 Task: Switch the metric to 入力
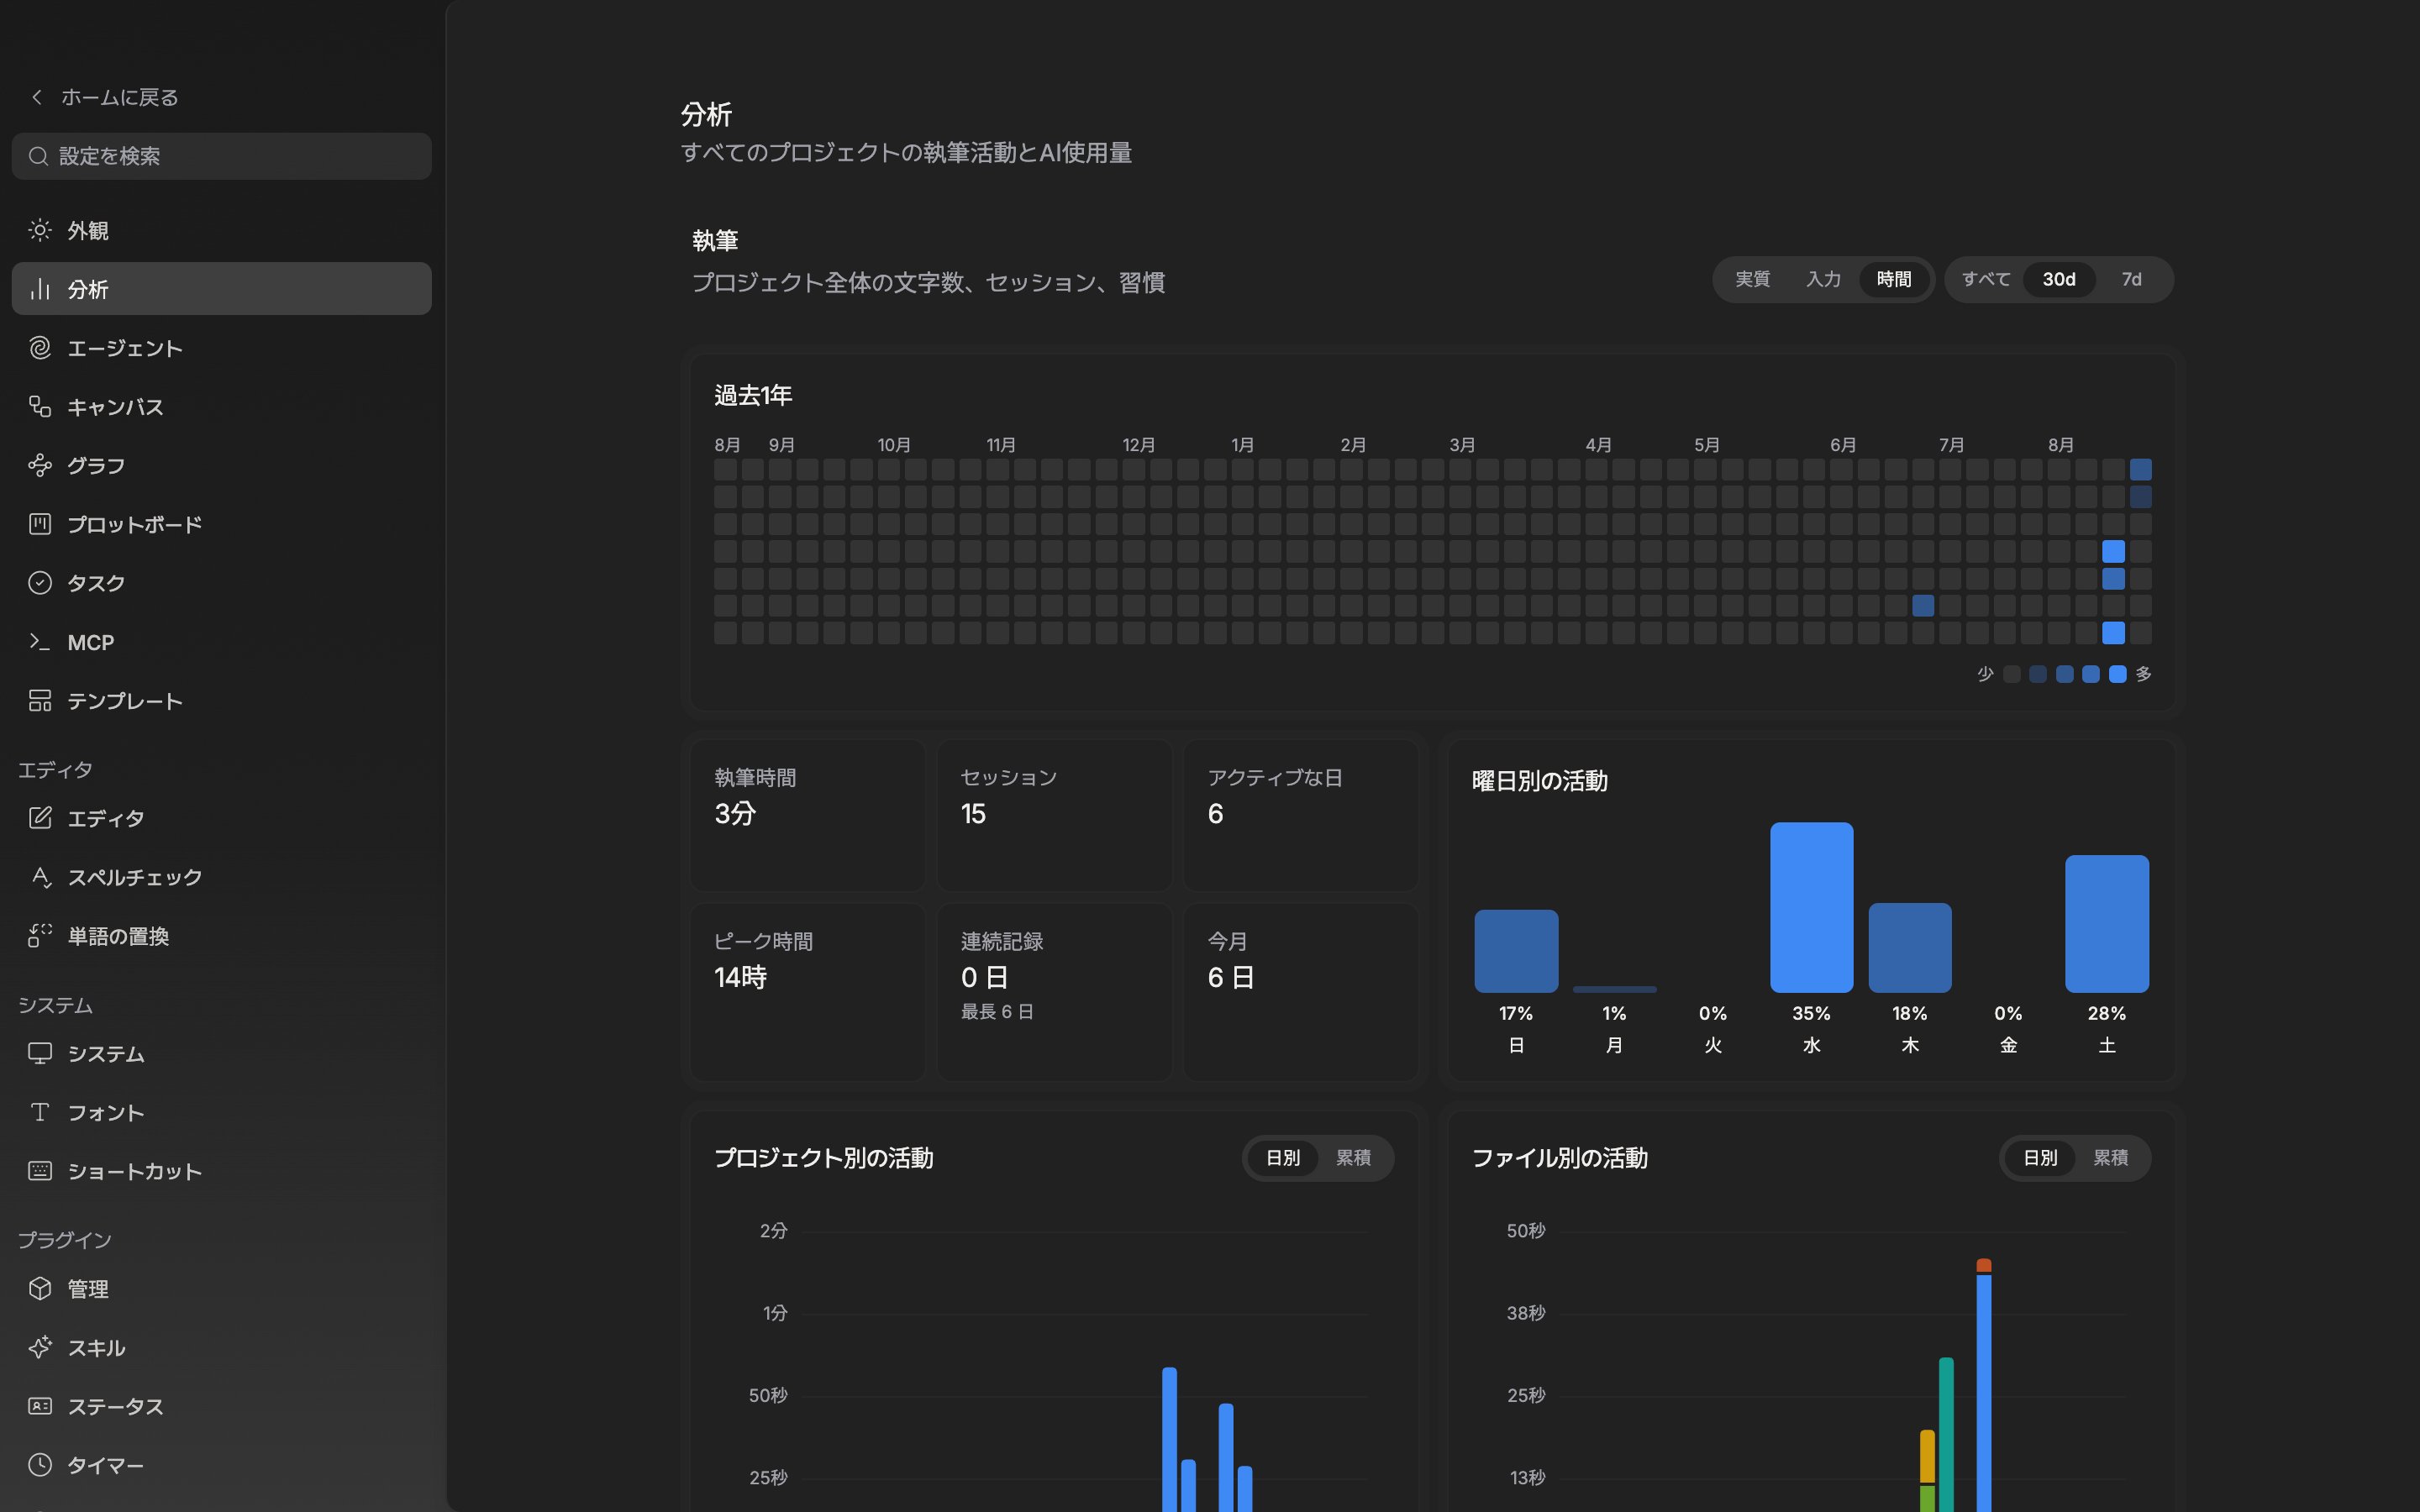pyautogui.click(x=1823, y=279)
